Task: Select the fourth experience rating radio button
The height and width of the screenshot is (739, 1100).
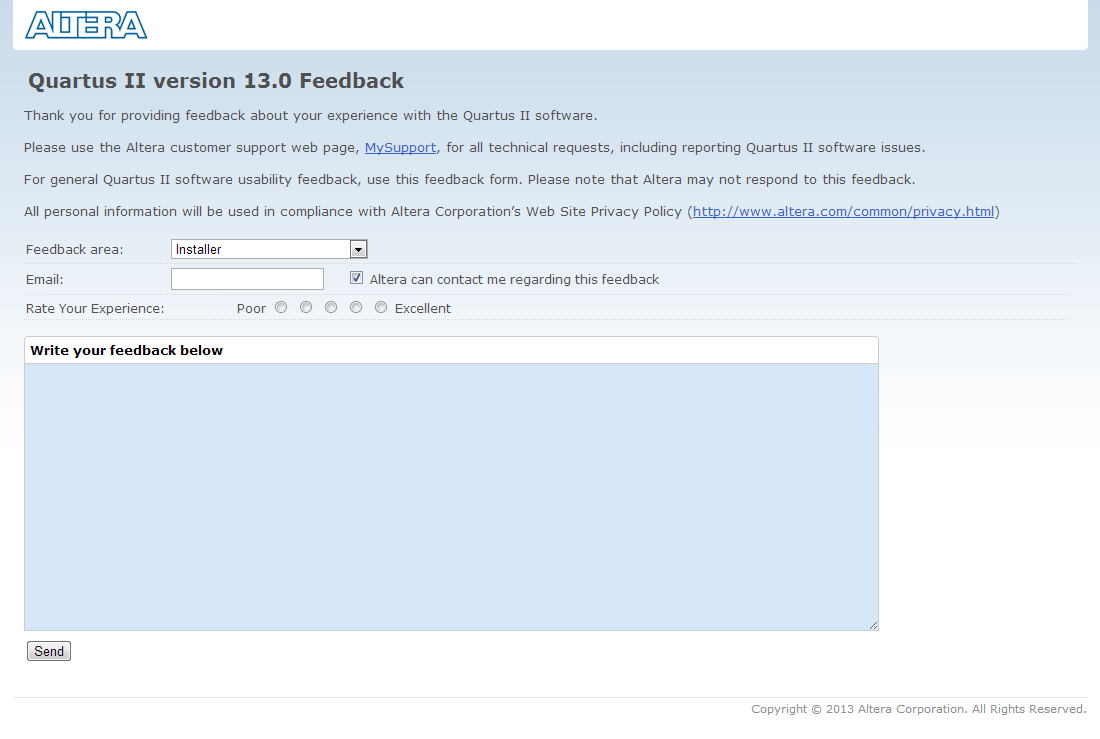Action: click(356, 307)
